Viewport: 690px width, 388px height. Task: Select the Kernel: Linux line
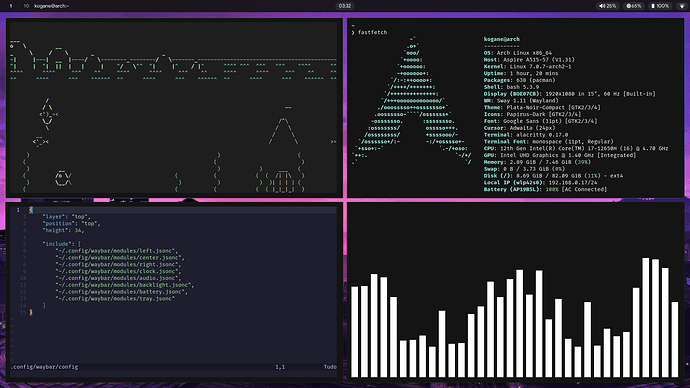click(527, 66)
